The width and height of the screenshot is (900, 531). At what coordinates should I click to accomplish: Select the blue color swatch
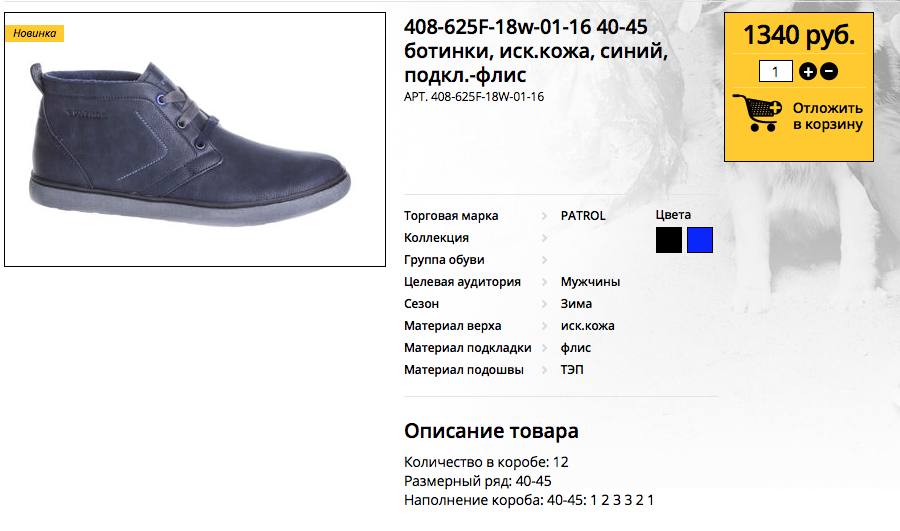[700, 240]
